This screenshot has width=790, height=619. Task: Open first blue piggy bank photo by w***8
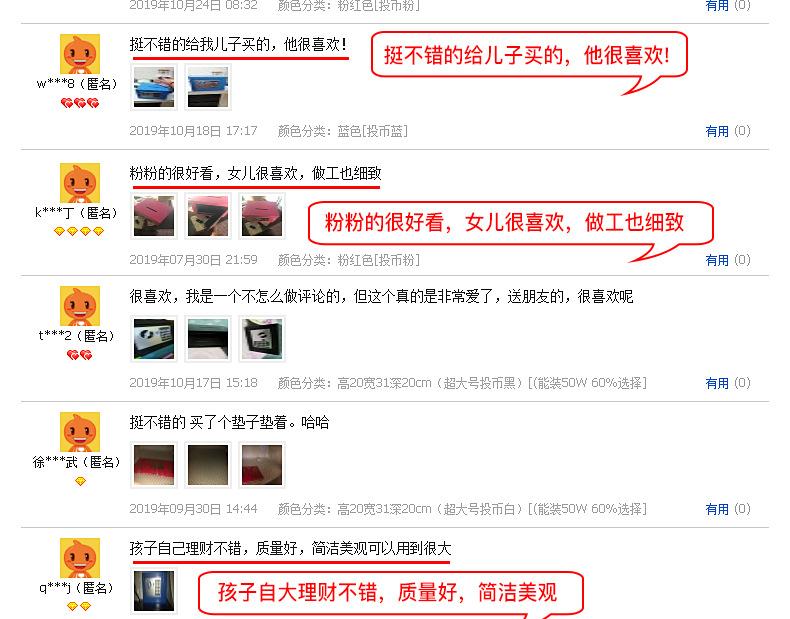click(154, 87)
